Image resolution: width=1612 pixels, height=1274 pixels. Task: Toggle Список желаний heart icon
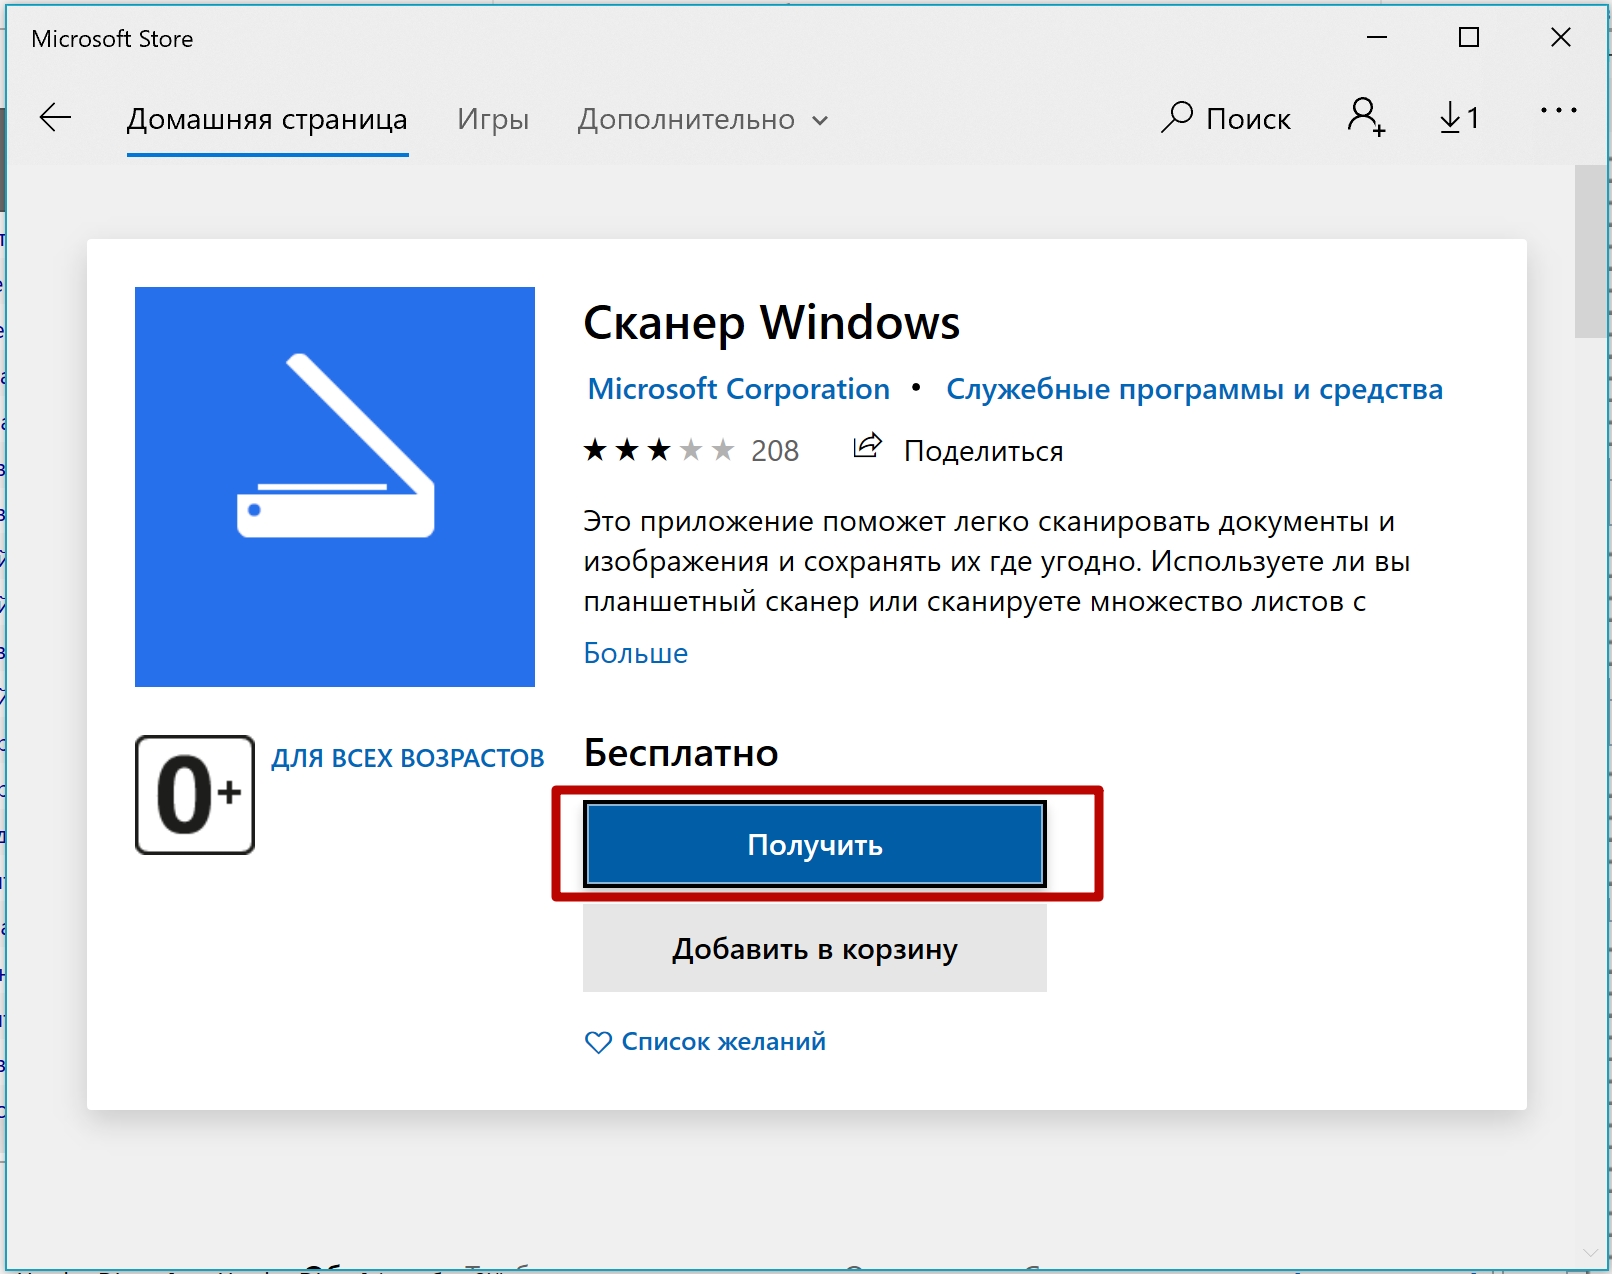(597, 1041)
